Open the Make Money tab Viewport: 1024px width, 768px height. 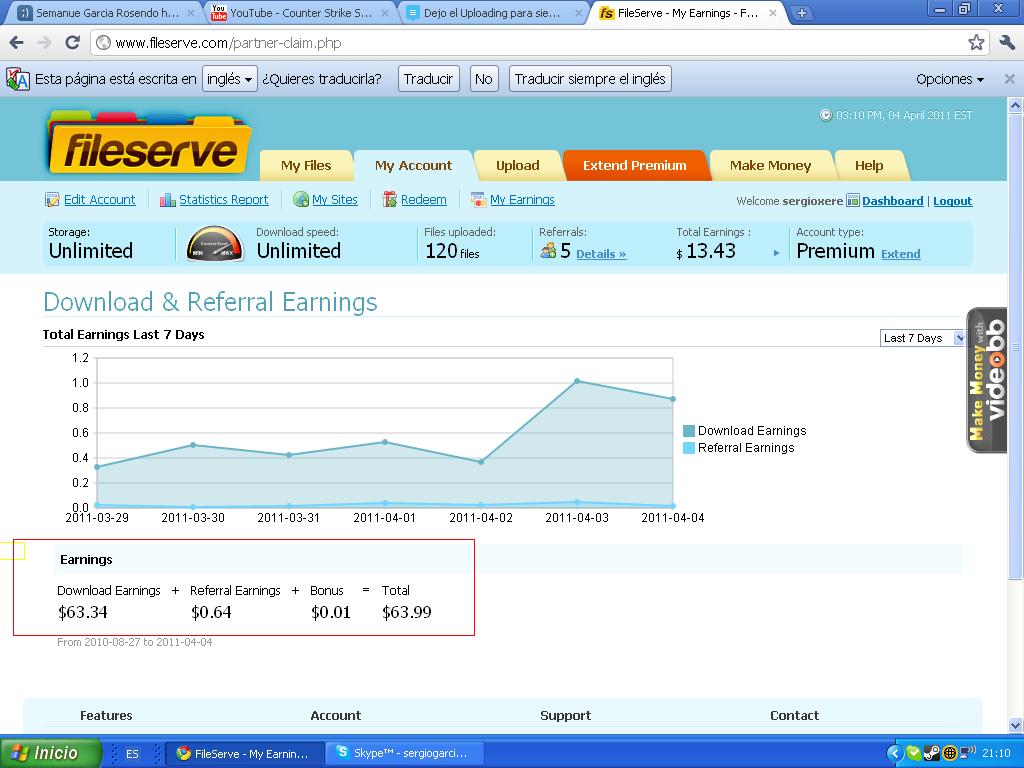pyautogui.click(x=771, y=166)
